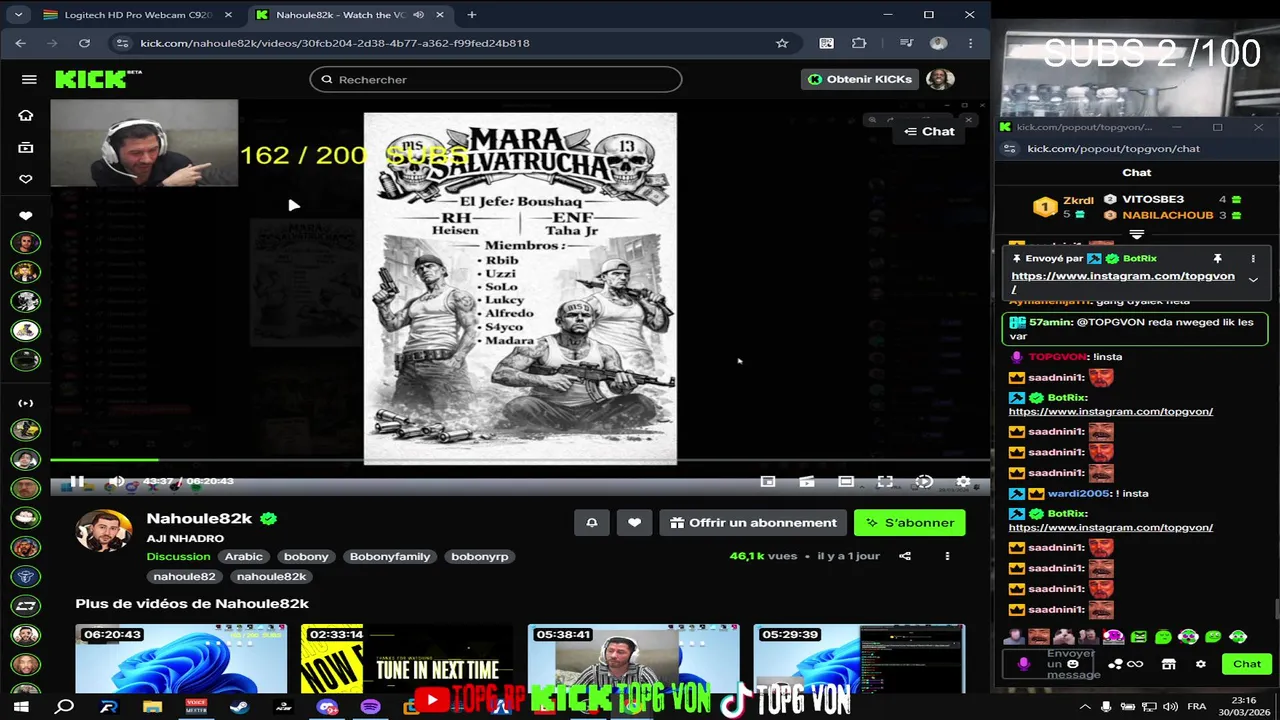
Task: Mute the video player volume
Action: click(x=116, y=481)
